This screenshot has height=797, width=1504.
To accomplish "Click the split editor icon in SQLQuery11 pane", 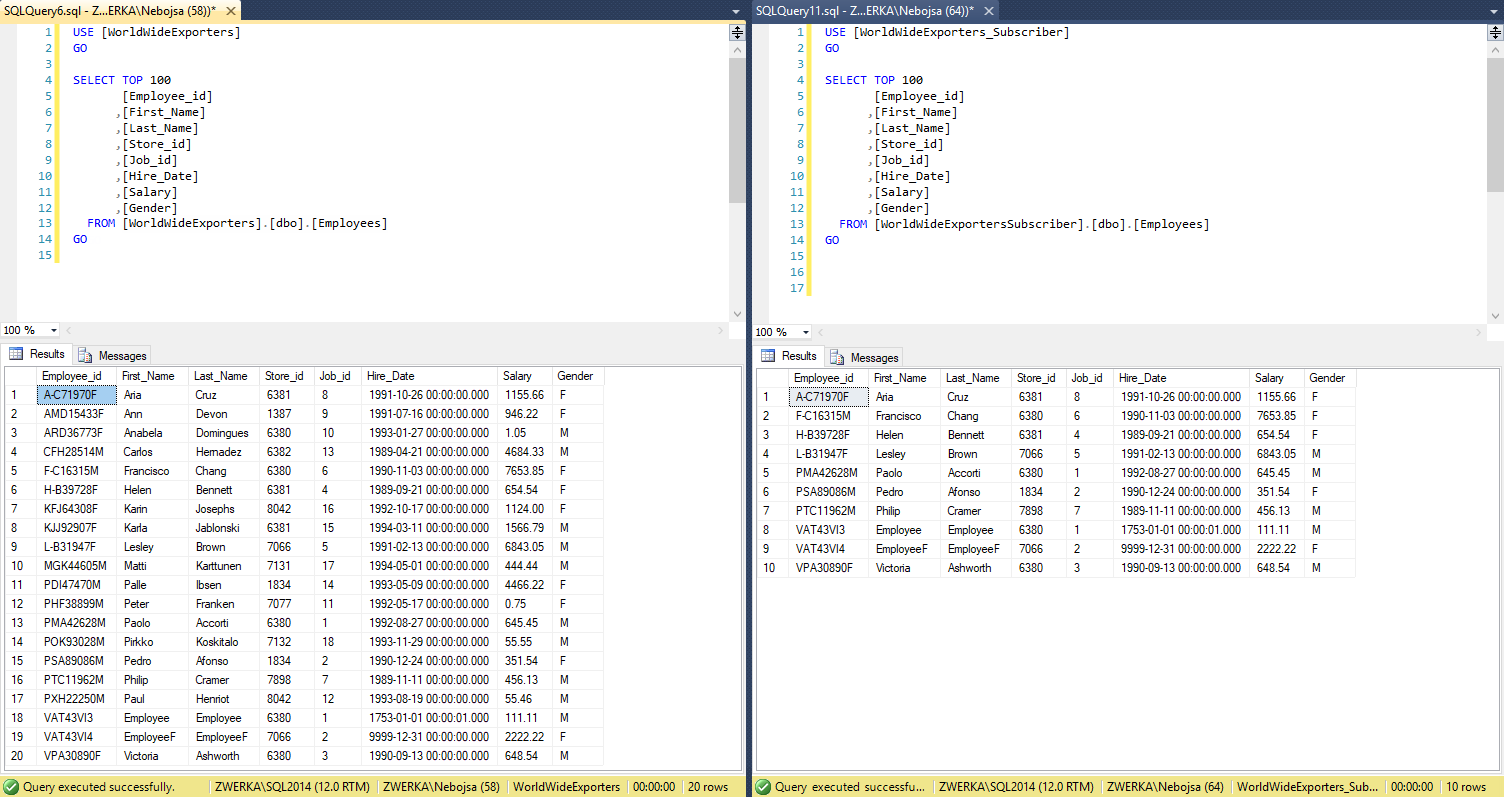I will 1495,32.
